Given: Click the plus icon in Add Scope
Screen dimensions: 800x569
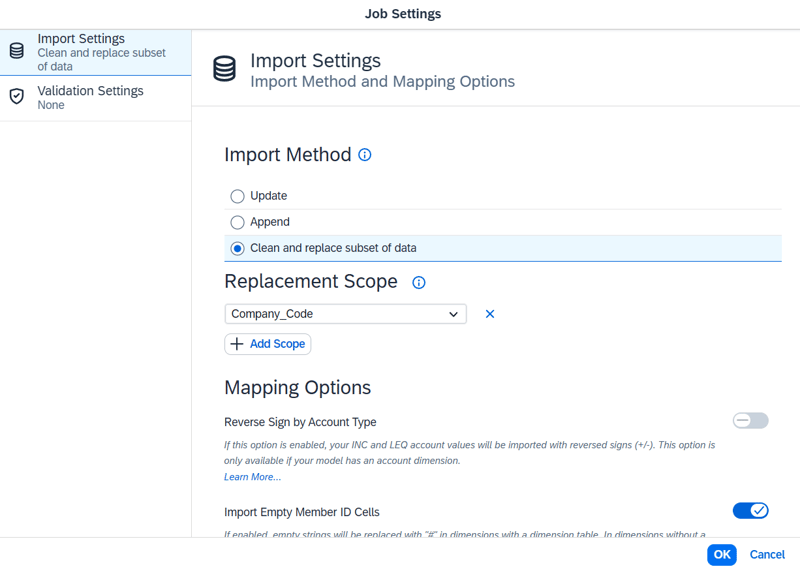Looking at the screenshot, I should 237,344.
